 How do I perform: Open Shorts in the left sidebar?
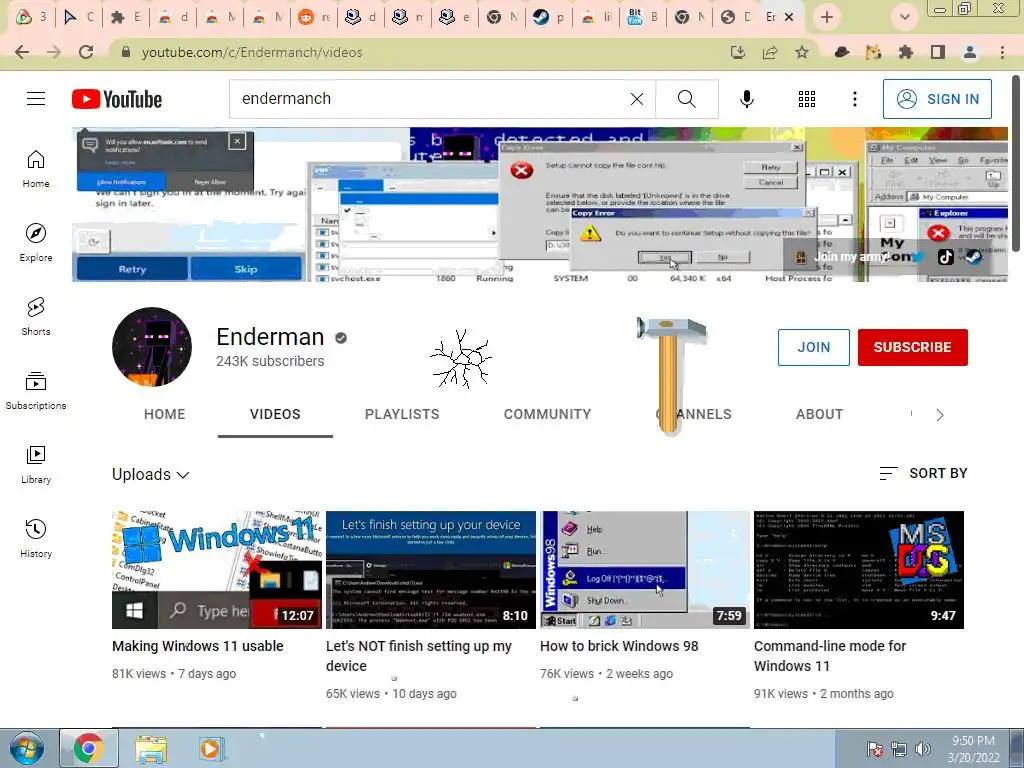36,317
